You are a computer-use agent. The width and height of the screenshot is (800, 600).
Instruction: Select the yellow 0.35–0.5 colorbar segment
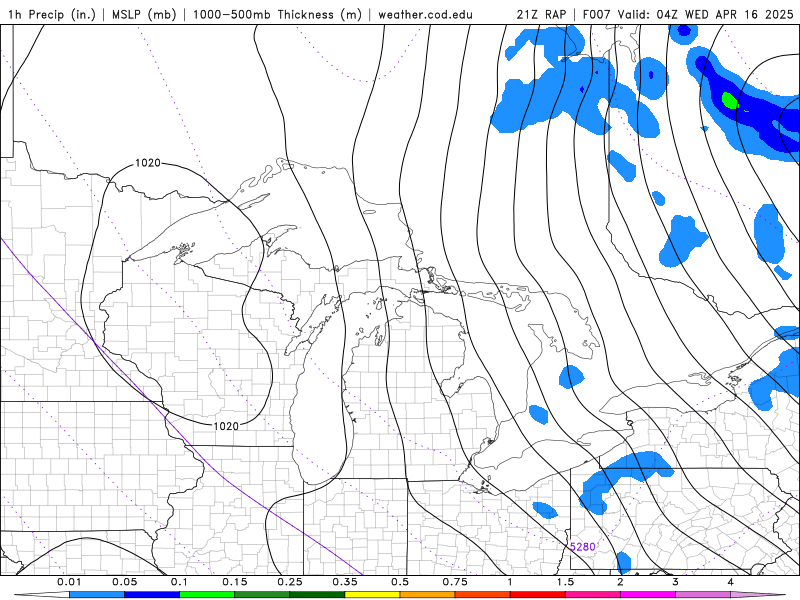[x=372, y=595]
